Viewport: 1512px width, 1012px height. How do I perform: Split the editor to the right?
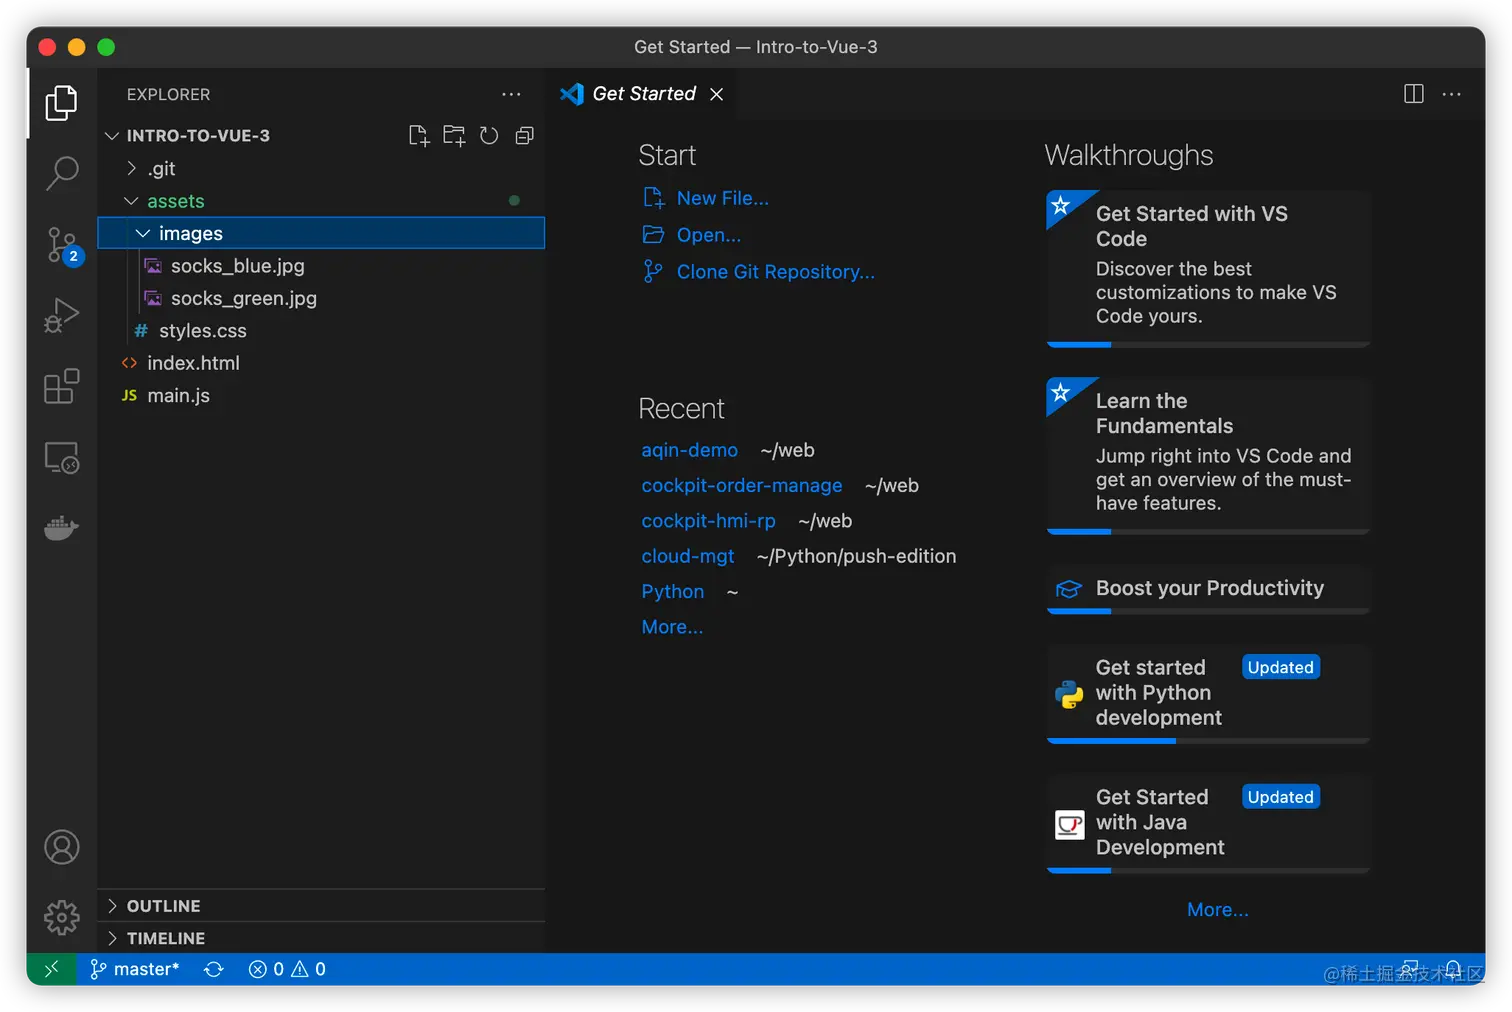click(1414, 94)
